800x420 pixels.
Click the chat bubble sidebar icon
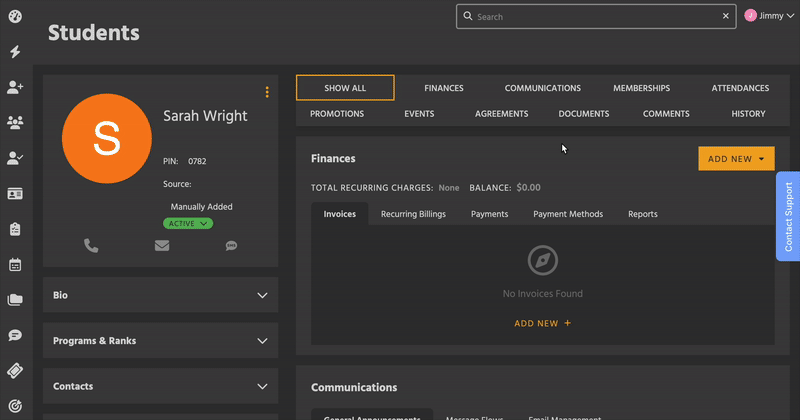(x=15, y=335)
